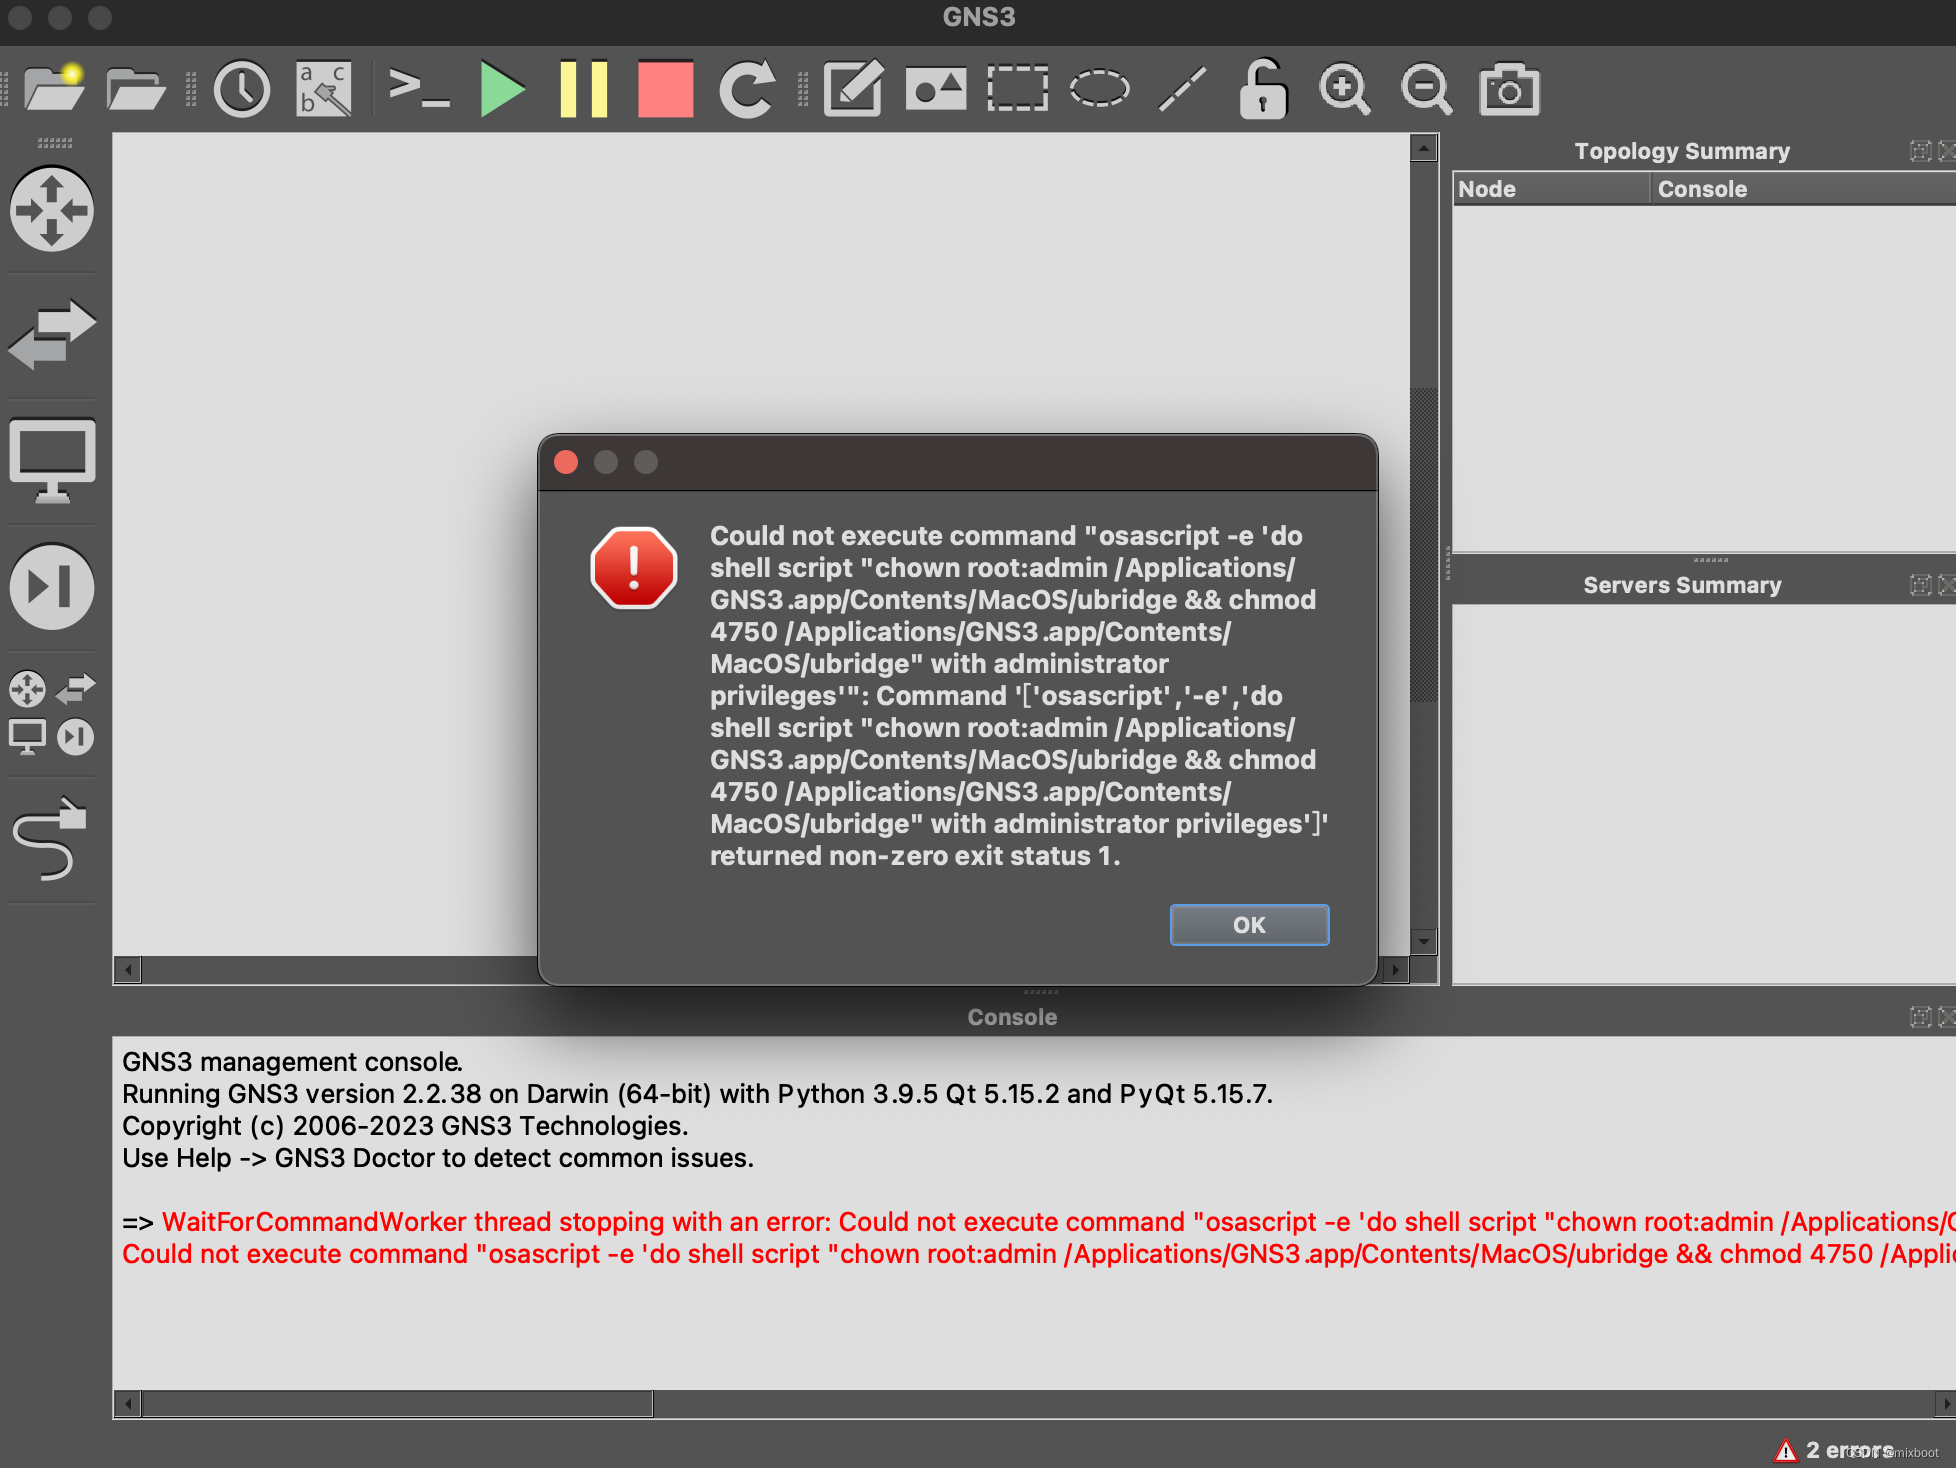This screenshot has height=1468, width=1956.
Task: Click the workspace horizontal scrollbar right arrow
Action: 1396,970
